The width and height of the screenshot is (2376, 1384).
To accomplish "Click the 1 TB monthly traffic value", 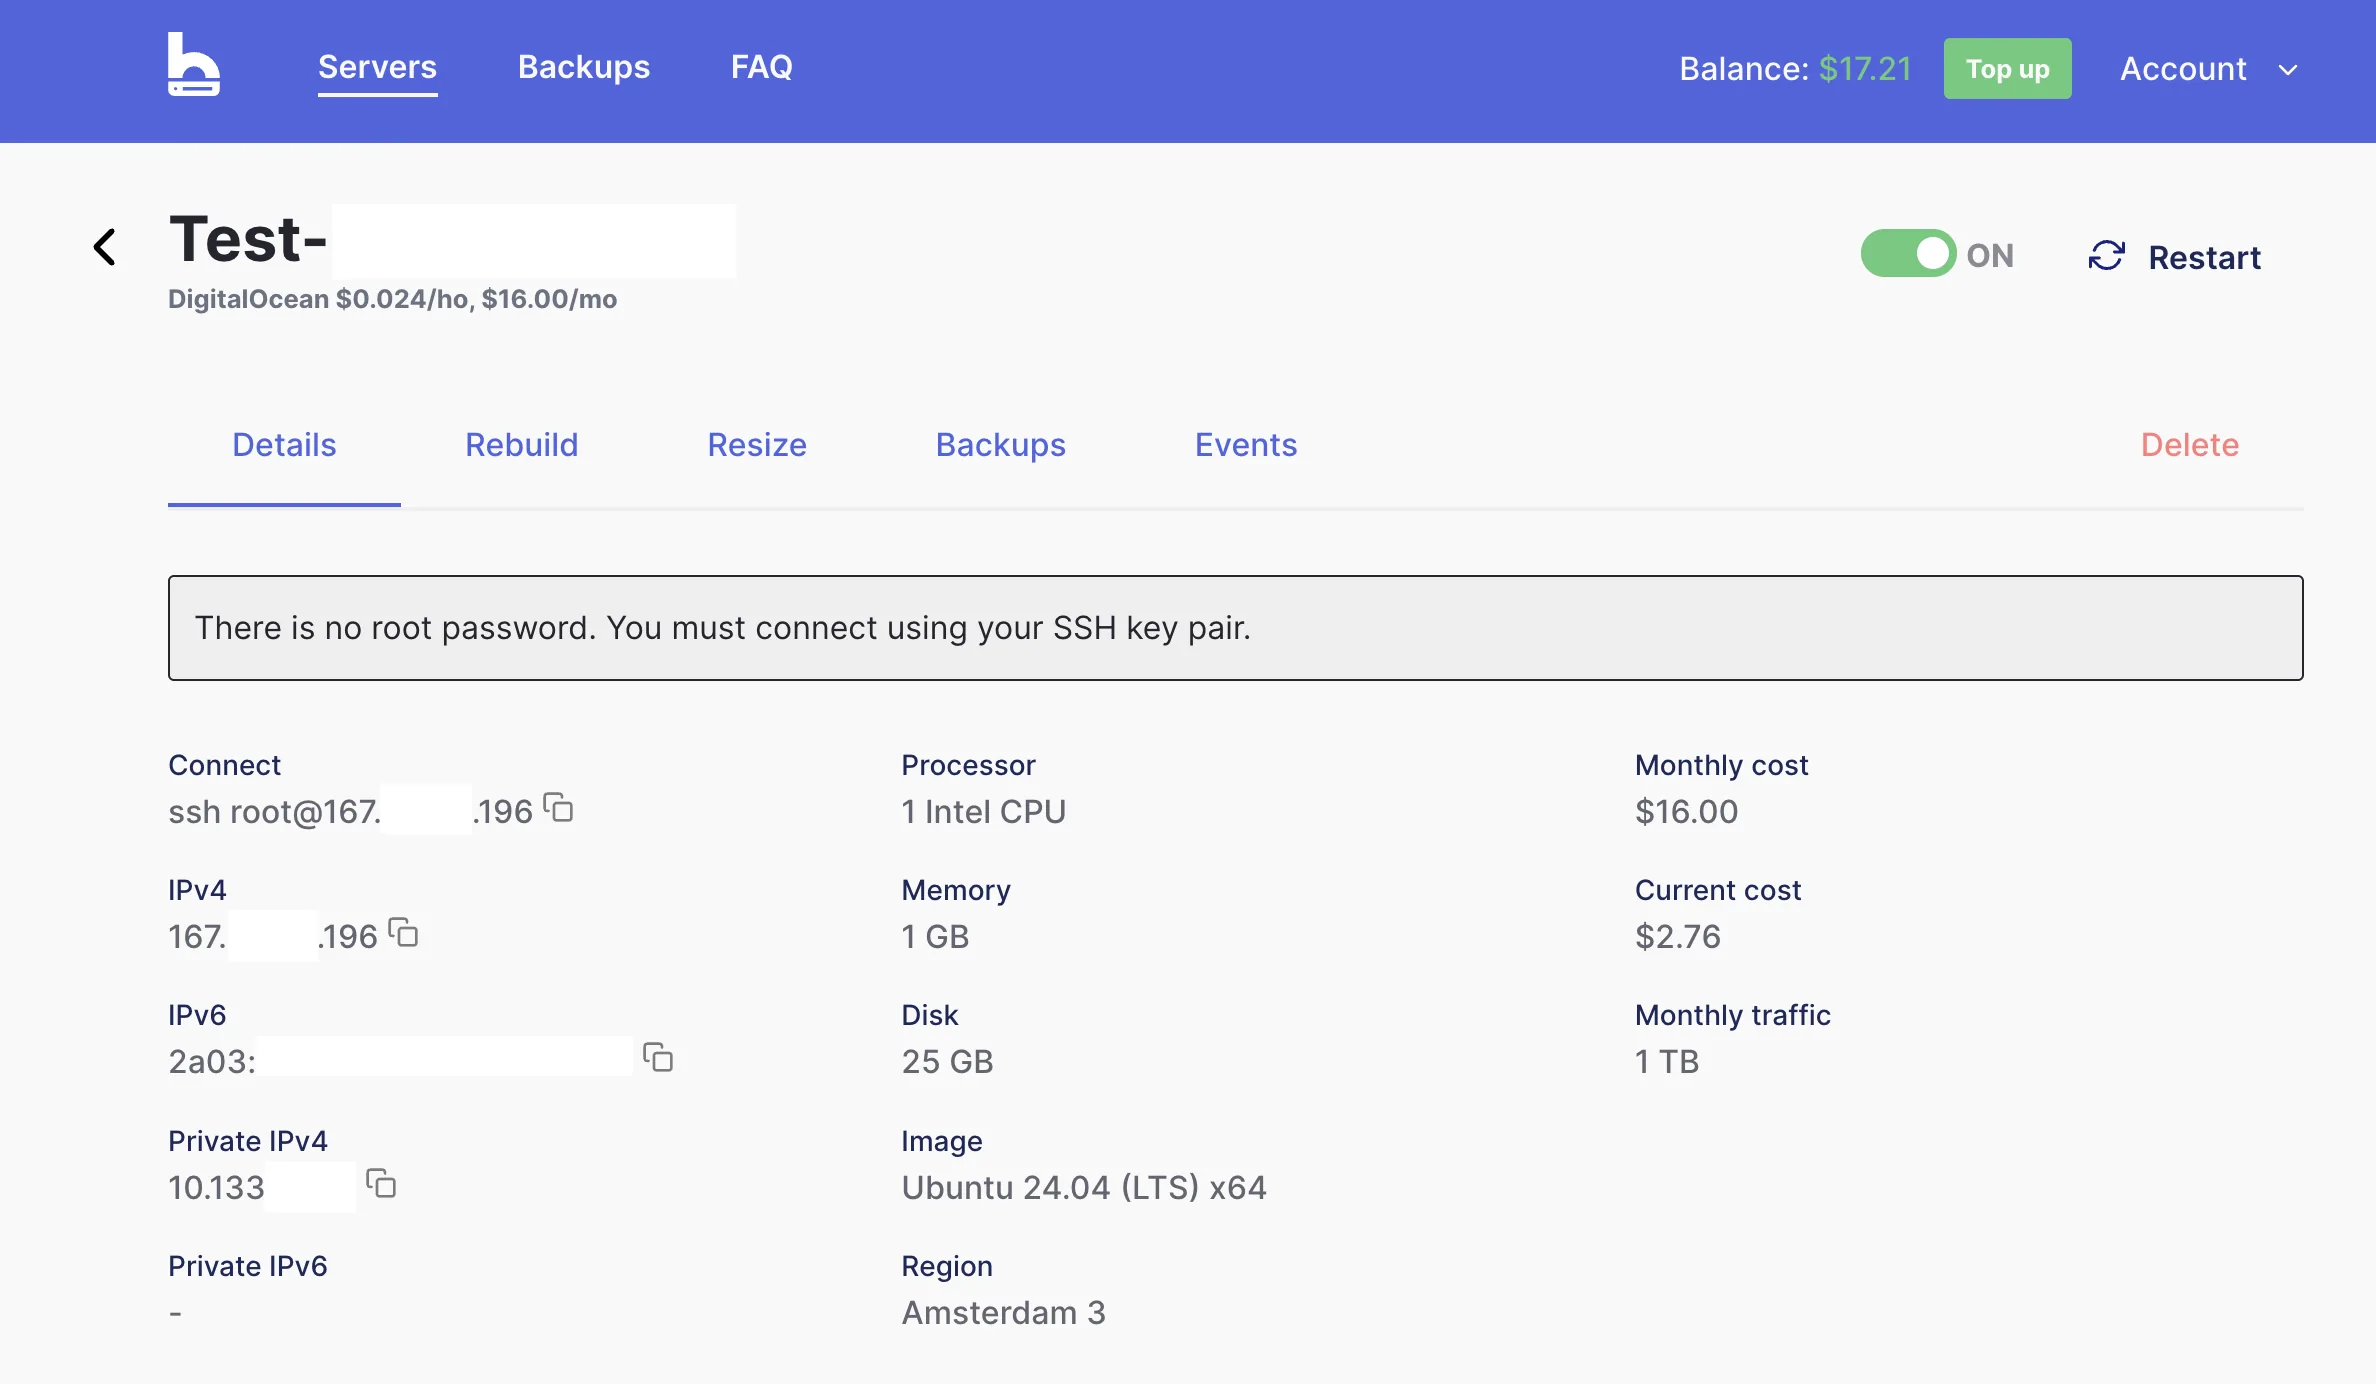I will click(x=1667, y=1061).
